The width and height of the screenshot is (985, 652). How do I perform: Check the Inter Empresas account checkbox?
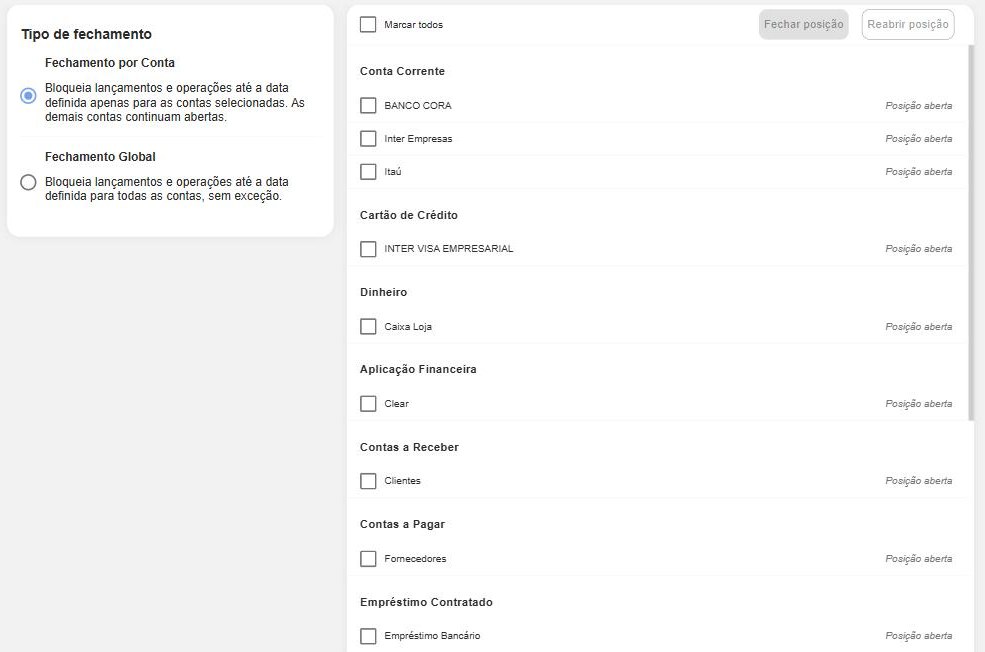[x=368, y=138]
